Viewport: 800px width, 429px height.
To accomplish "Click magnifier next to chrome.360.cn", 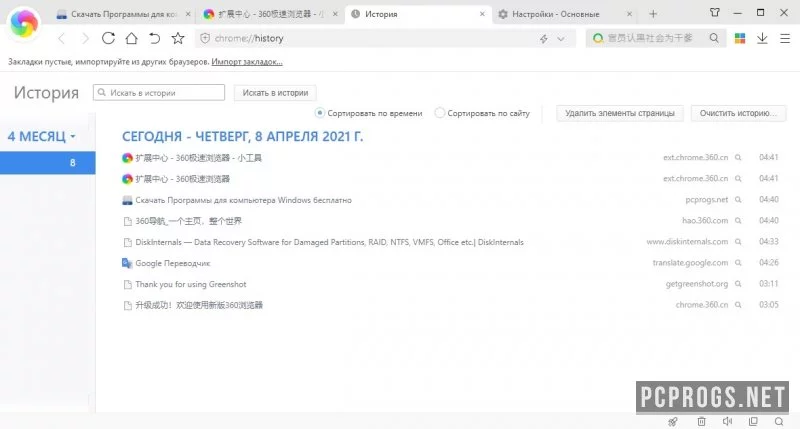I will [738, 305].
